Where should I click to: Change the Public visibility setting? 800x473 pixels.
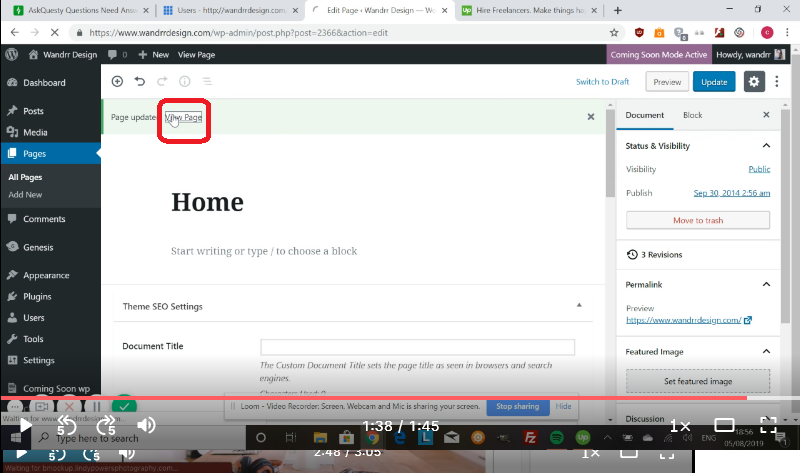click(x=759, y=169)
